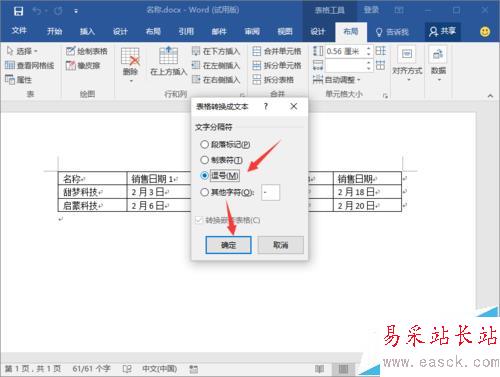Open the 对齐方式 alignment dropdown
Image resolution: width=500 pixels, height=377 pixels.
[x=407, y=64]
